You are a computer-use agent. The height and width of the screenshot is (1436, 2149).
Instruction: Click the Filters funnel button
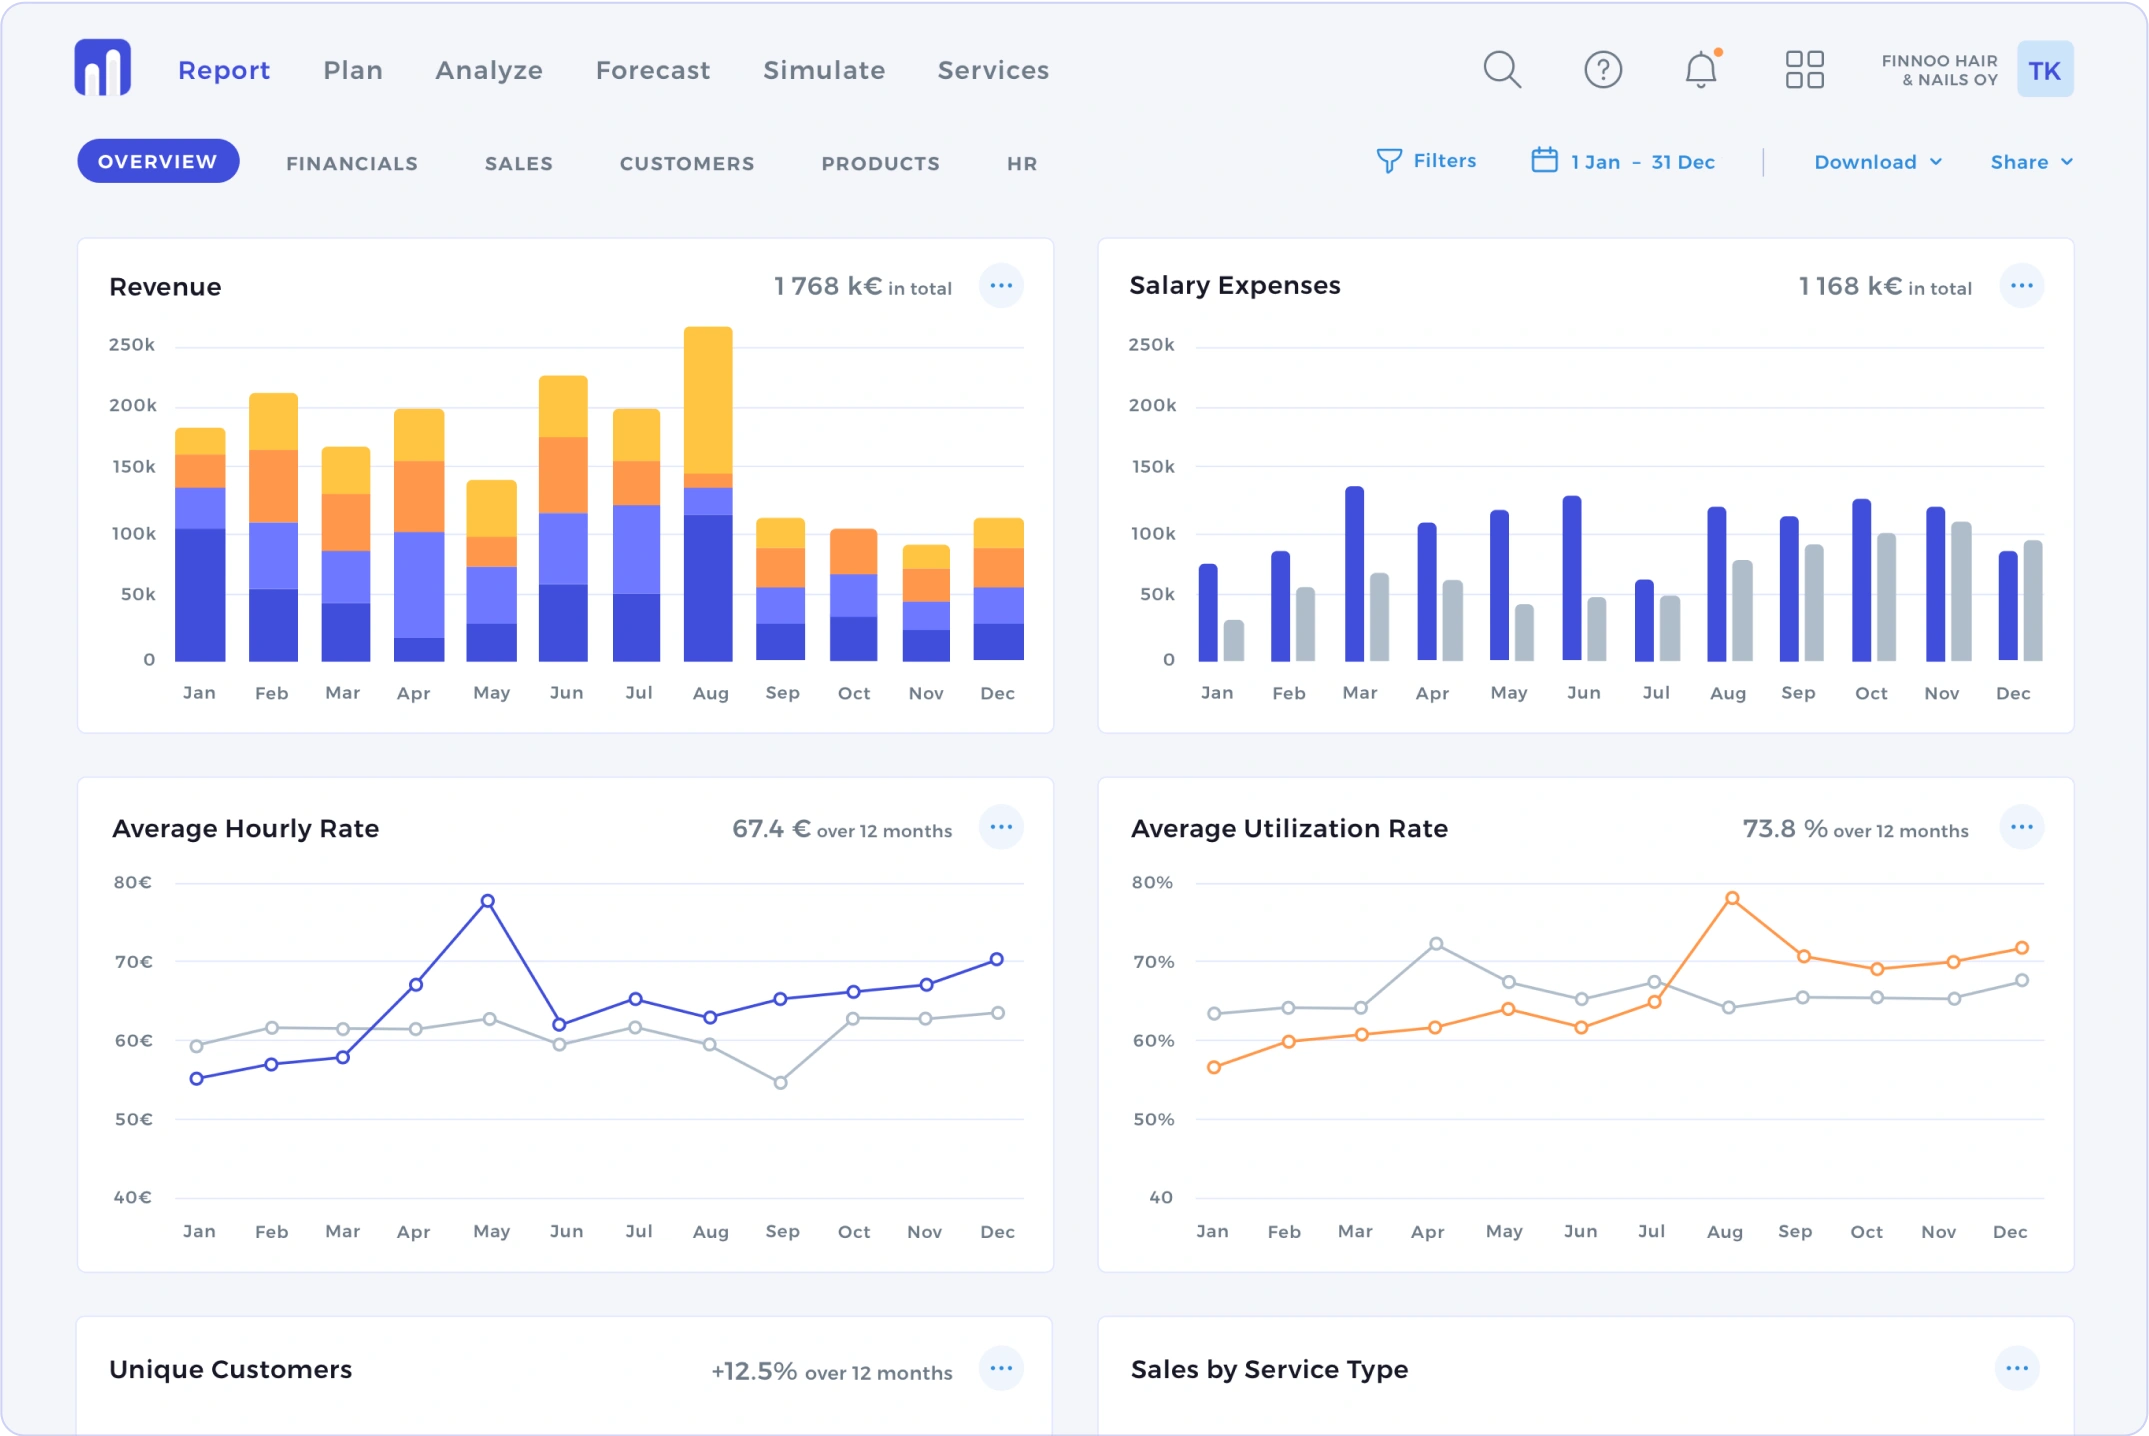(x=1426, y=161)
